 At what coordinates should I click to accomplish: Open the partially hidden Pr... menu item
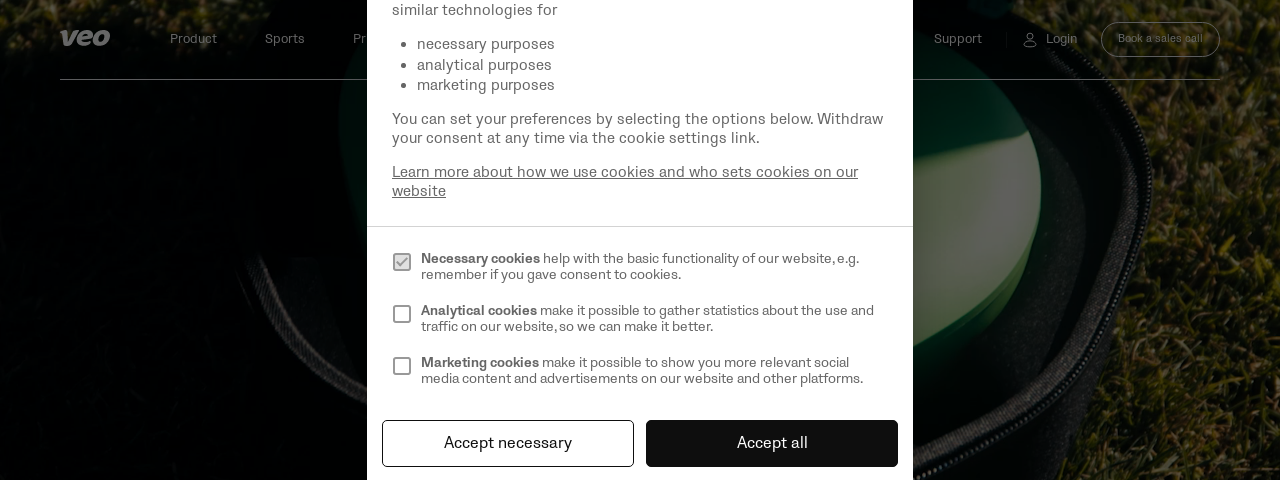click(360, 39)
